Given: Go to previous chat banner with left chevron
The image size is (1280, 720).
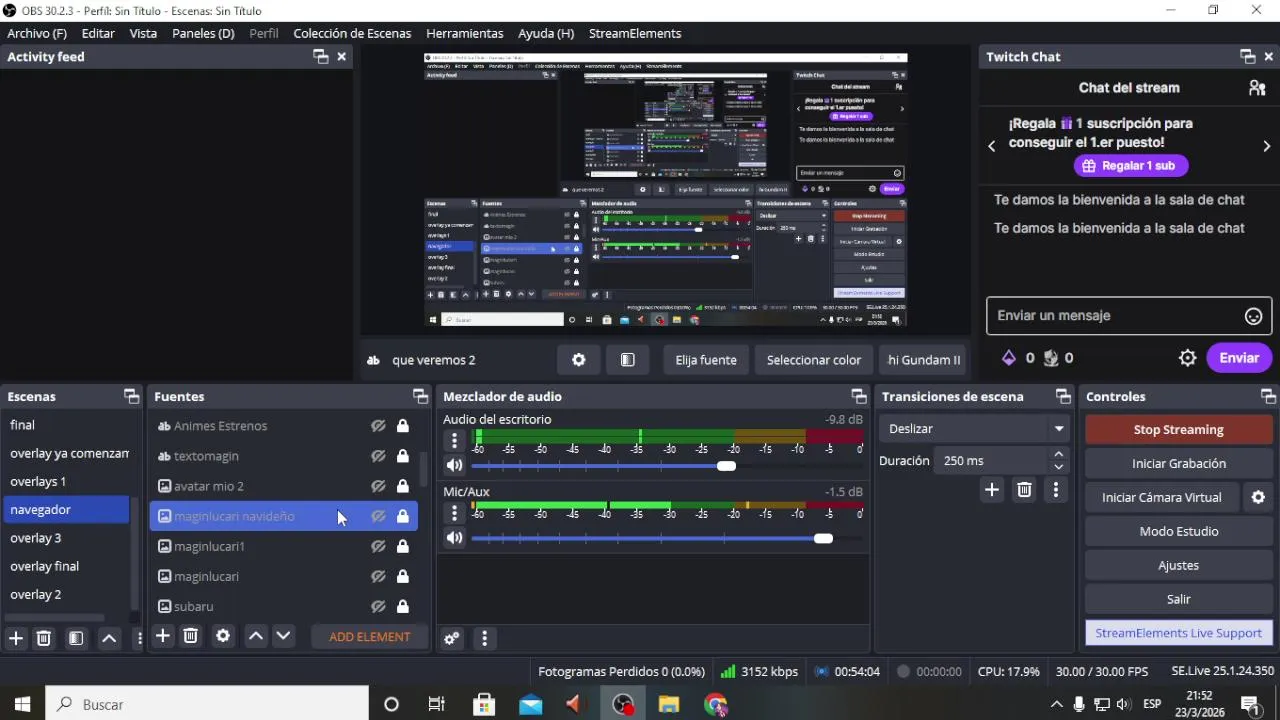Looking at the screenshot, I should (x=992, y=146).
